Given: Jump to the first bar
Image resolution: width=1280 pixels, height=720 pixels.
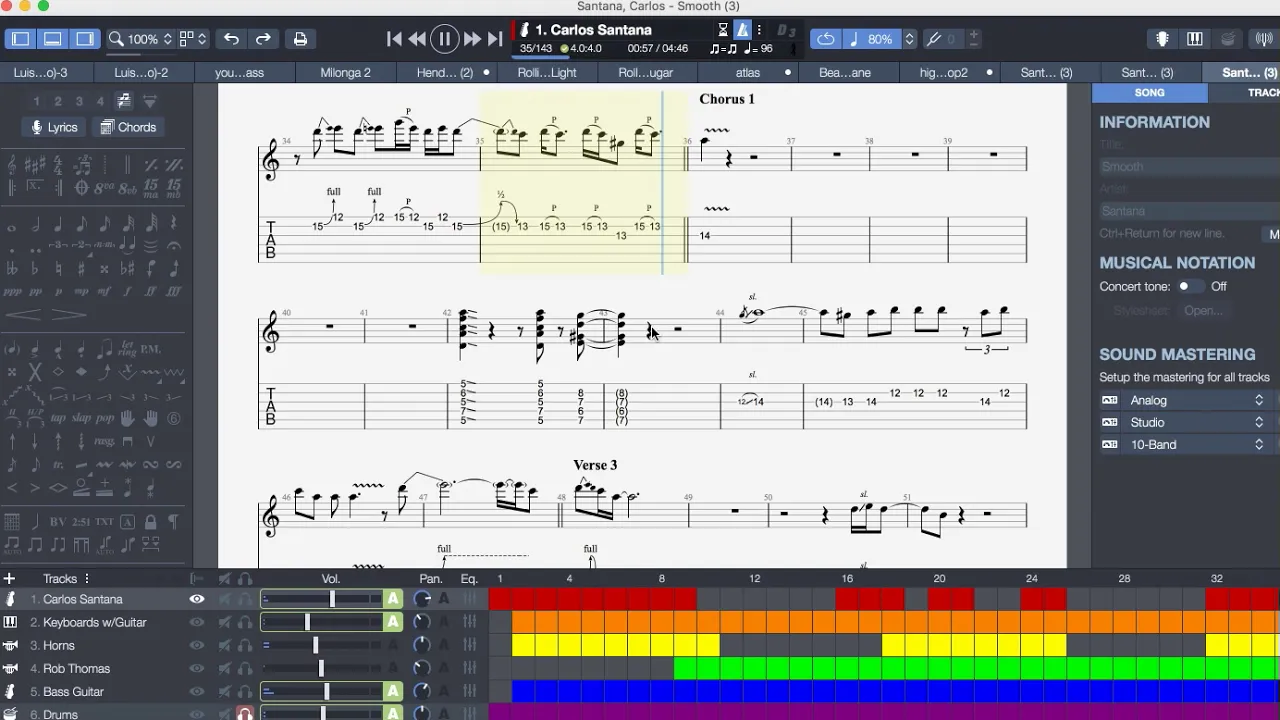Looking at the screenshot, I should (x=394, y=39).
